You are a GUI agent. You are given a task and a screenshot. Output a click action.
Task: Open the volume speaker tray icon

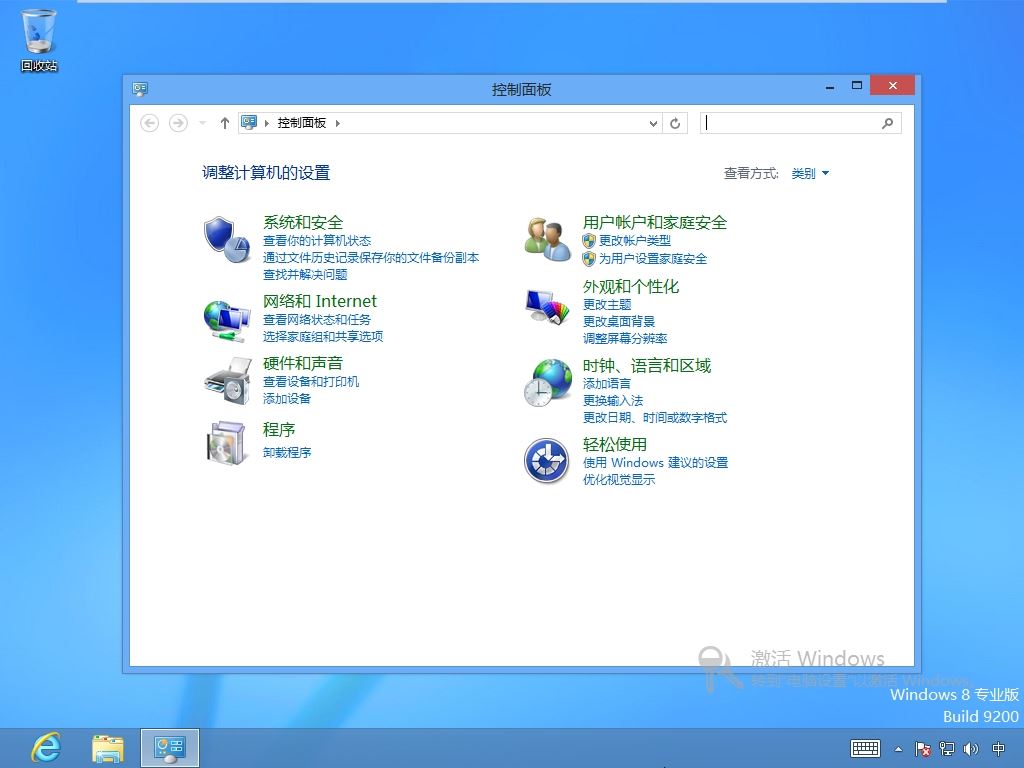(971, 749)
